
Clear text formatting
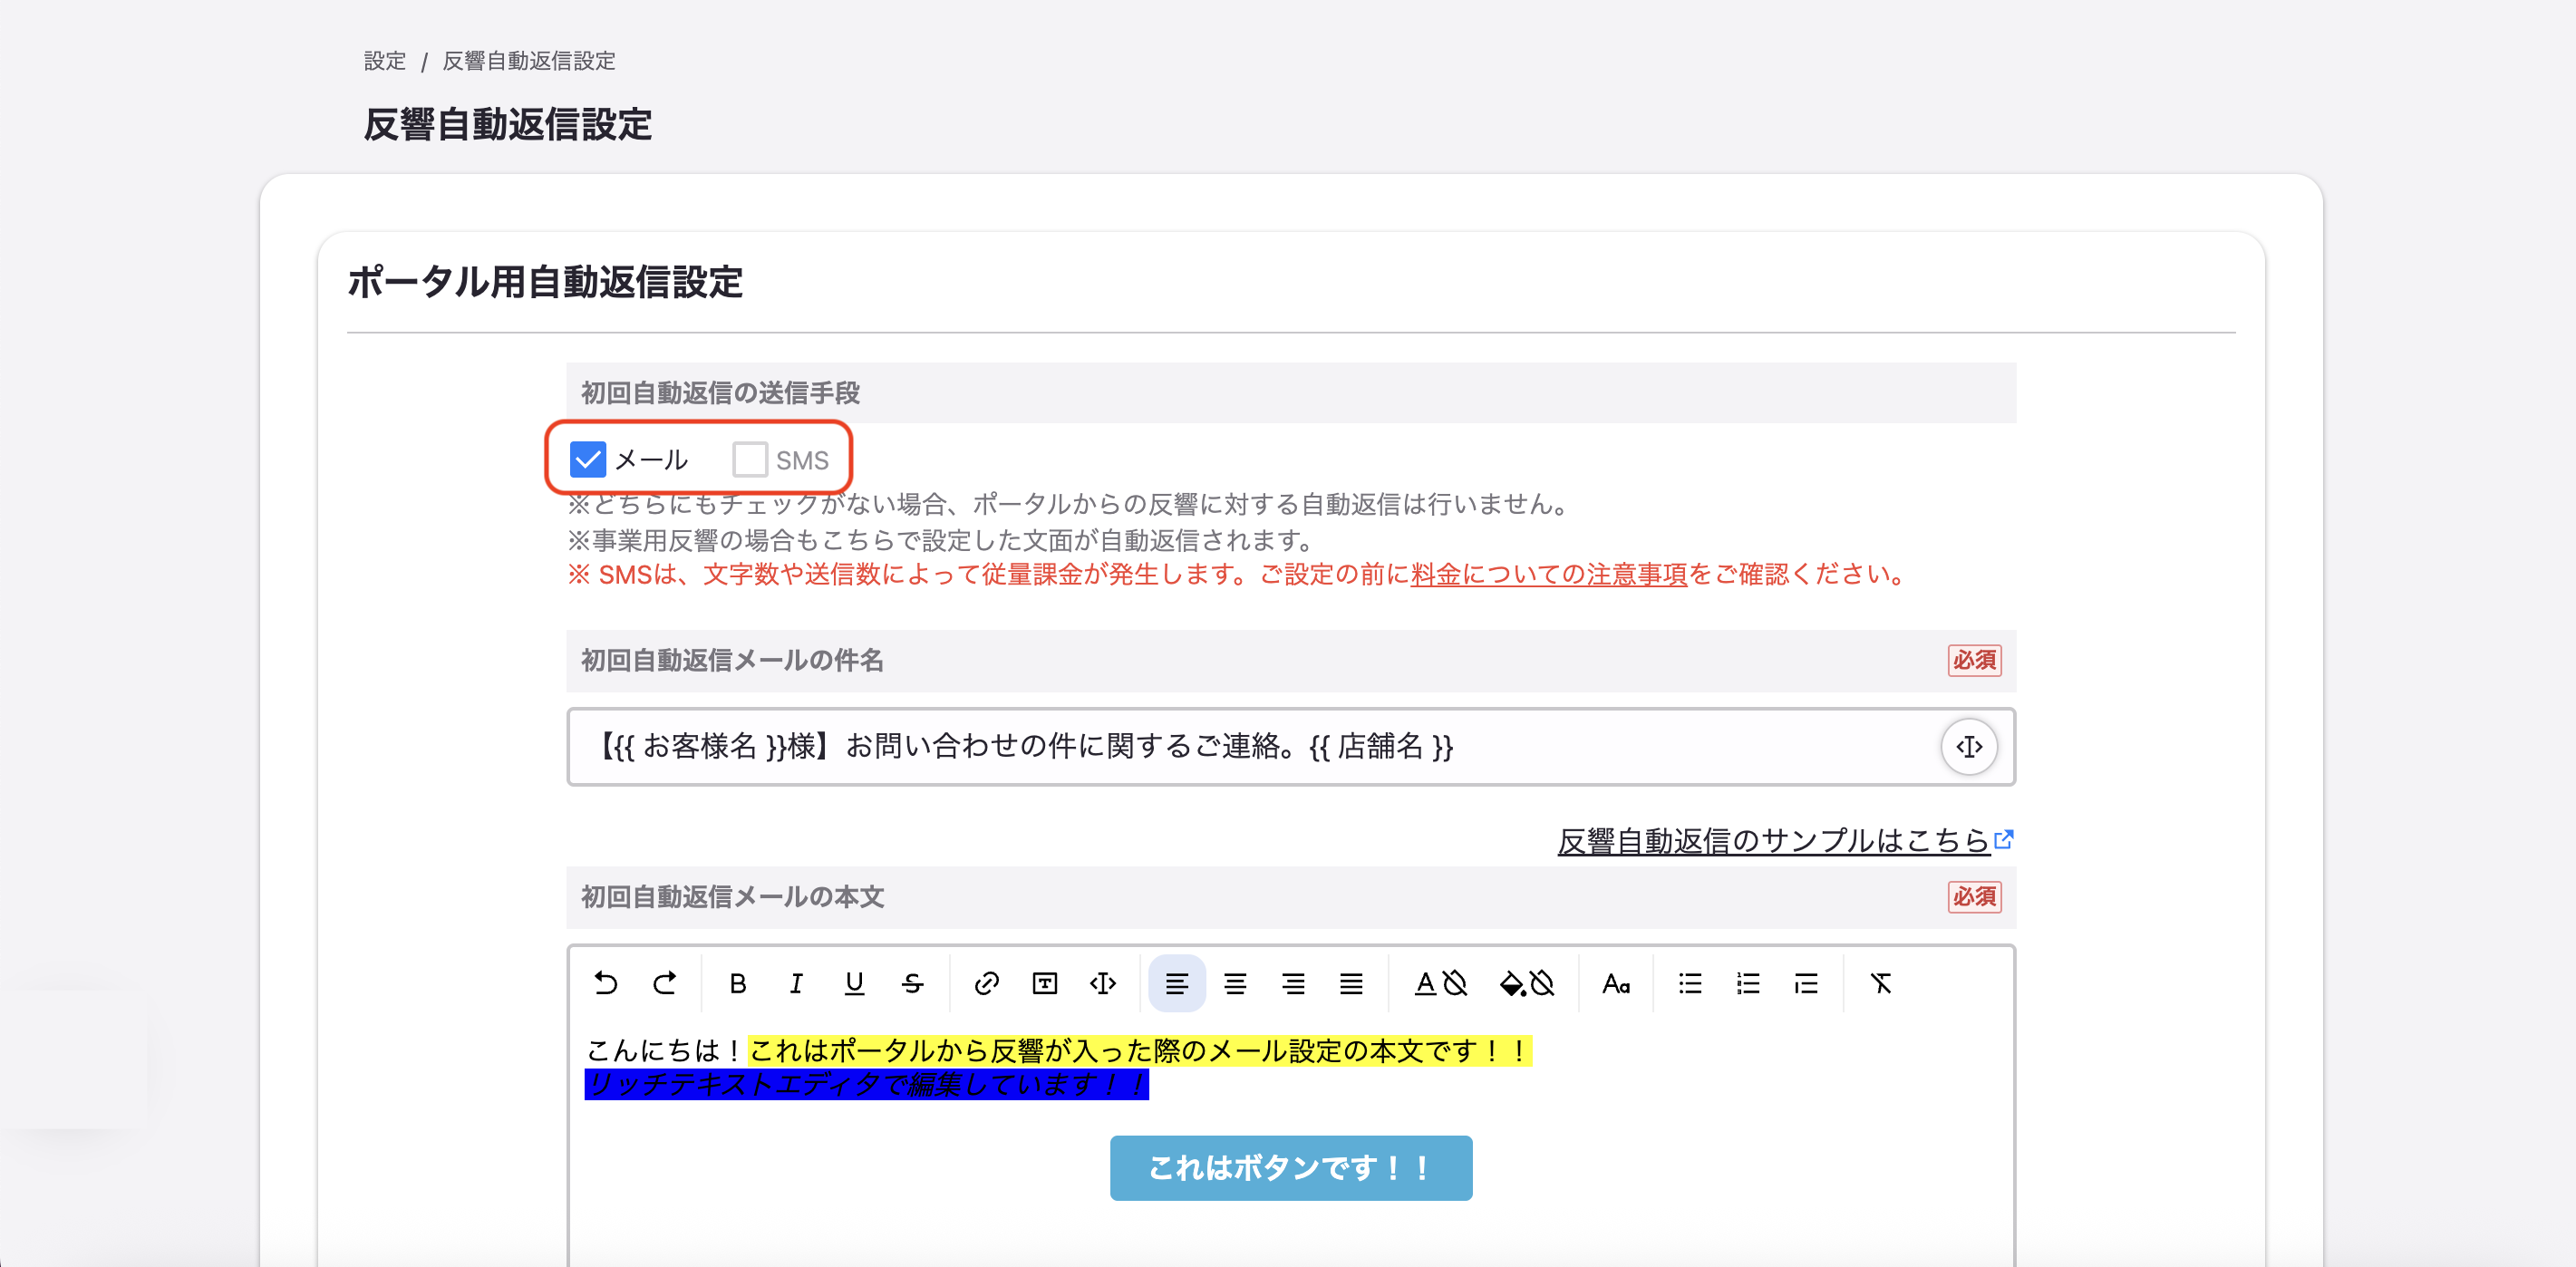(x=1881, y=983)
